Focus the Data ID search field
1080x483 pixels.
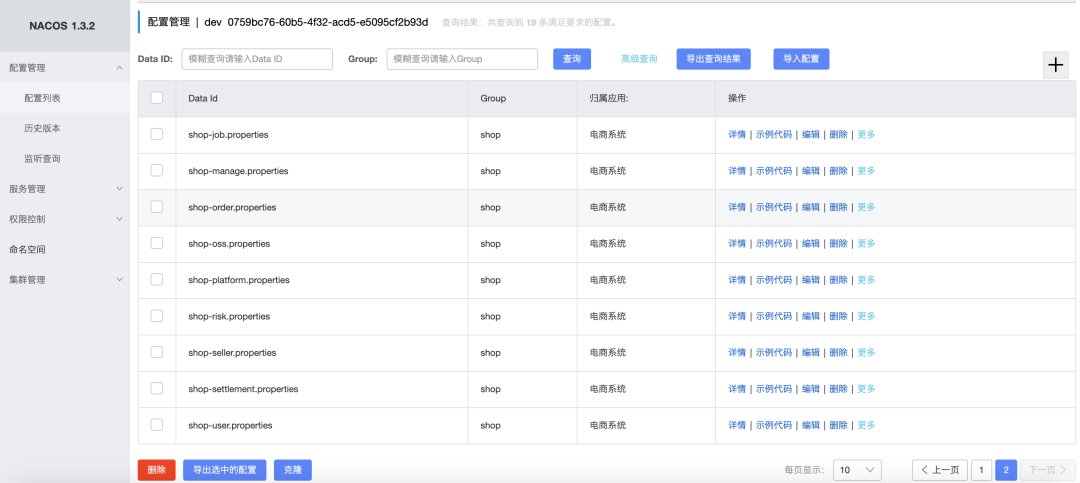(257, 59)
